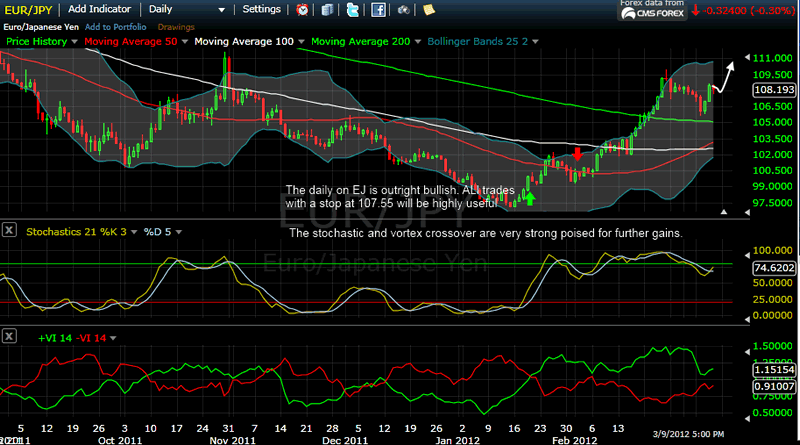Share the chart via Twitter icon
The height and width of the screenshot is (445, 800).
click(x=353, y=9)
